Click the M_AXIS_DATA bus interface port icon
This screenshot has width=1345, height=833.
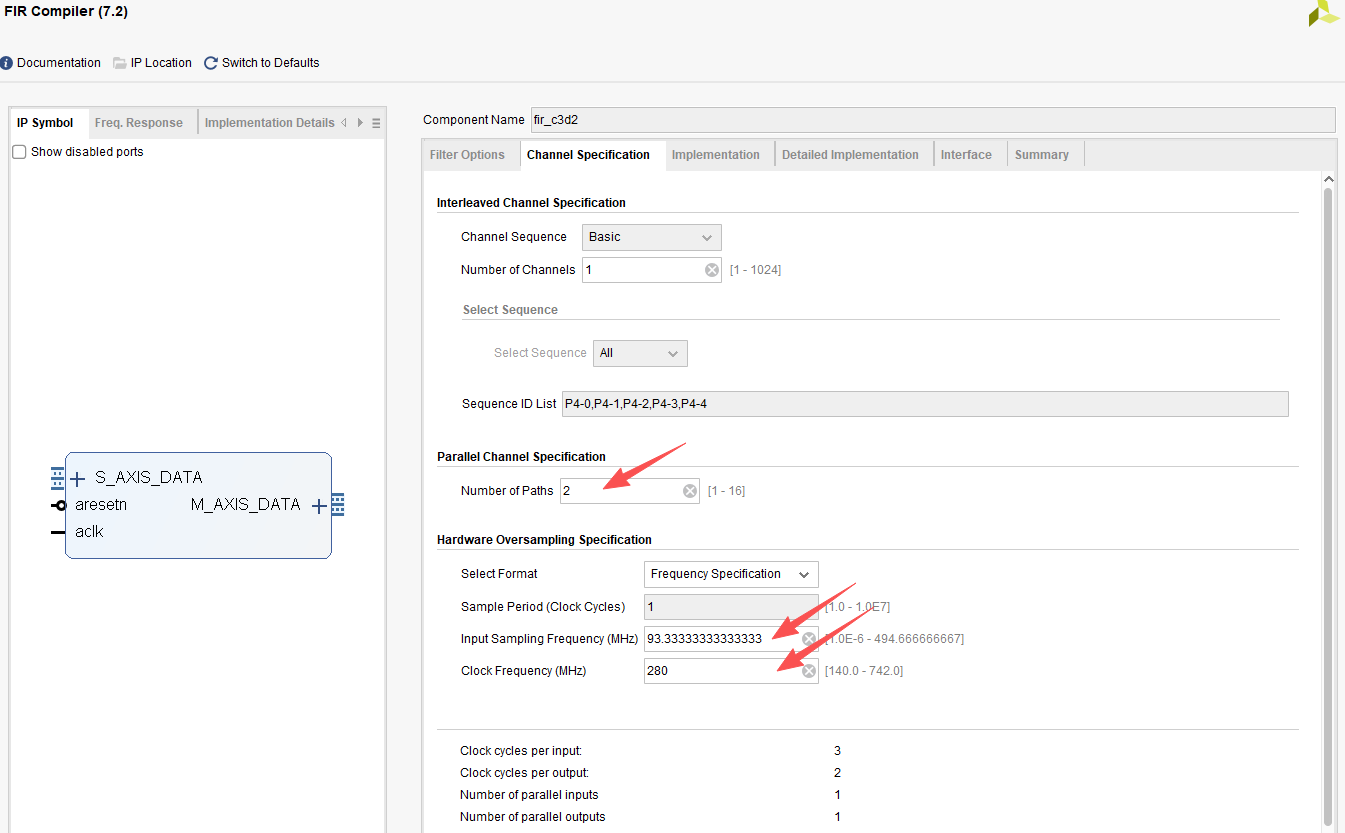coord(338,505)
